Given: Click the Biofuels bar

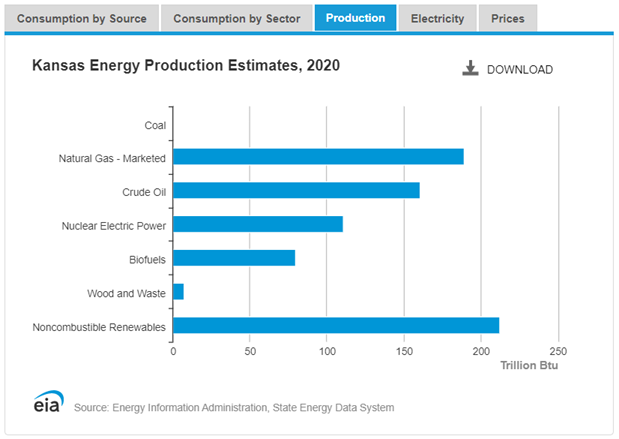Looking at the screenshot, I should pos(234,258).
